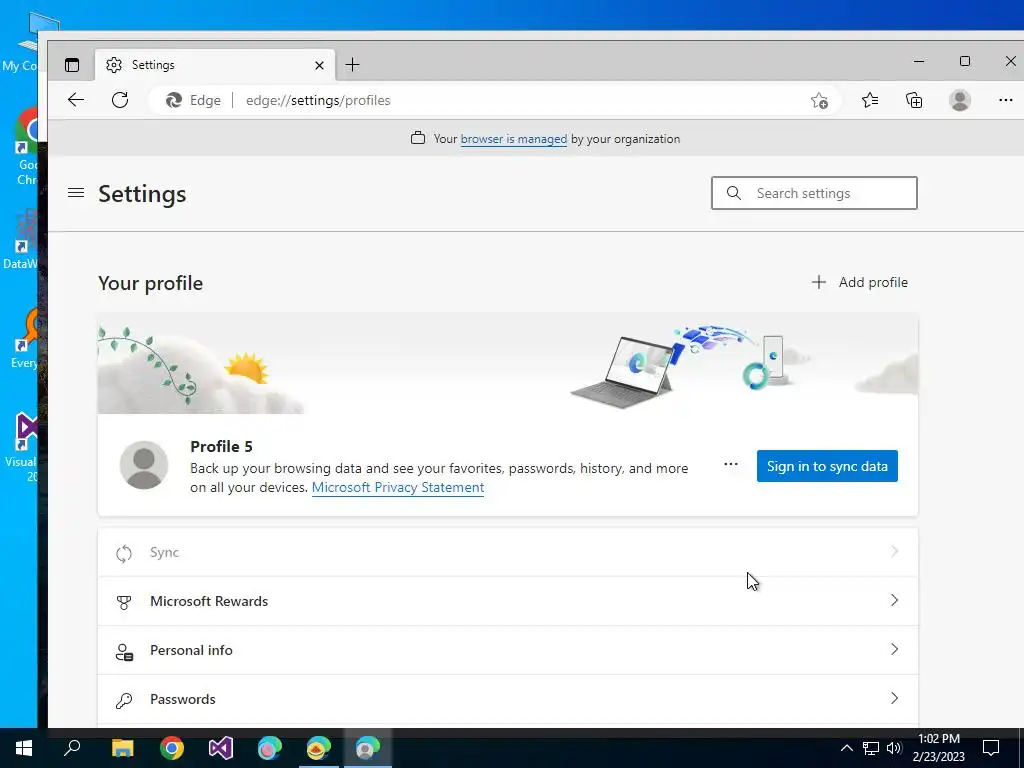
Task: Add this page to favorites star icon
Action: [819, 100]
